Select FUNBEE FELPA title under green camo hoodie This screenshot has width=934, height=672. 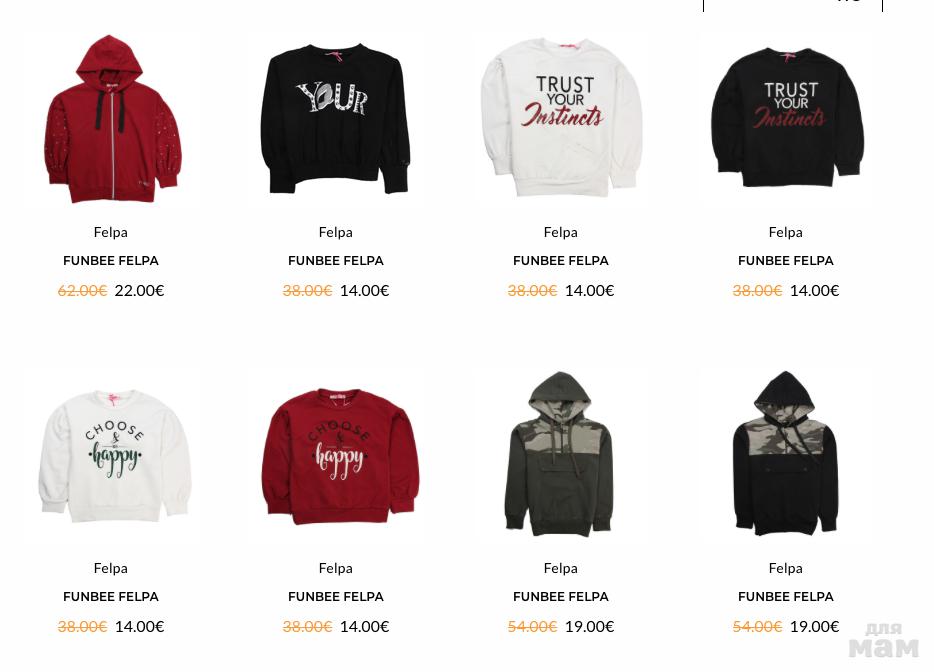pyautogui.click(x=561, y=597)
